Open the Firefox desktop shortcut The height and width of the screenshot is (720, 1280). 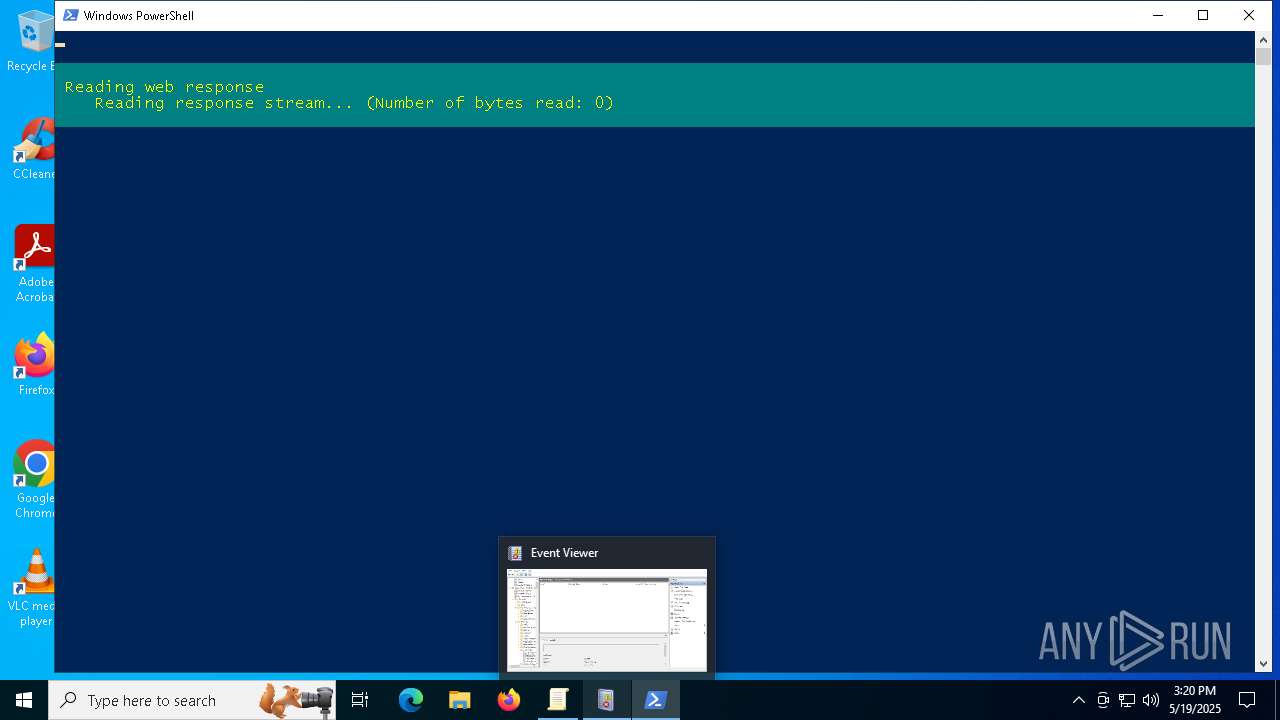tap(34, 364)
